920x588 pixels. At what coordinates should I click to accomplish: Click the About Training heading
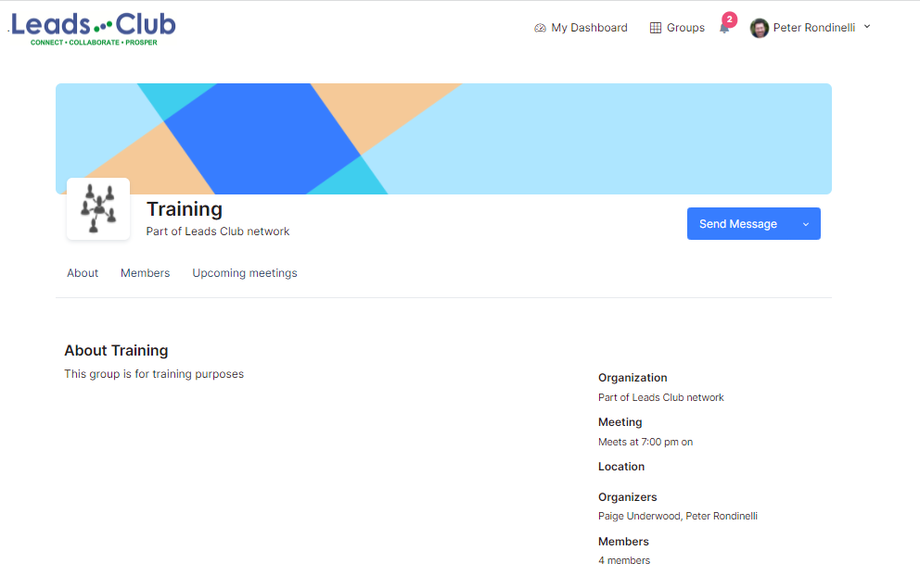pos(116,350)
